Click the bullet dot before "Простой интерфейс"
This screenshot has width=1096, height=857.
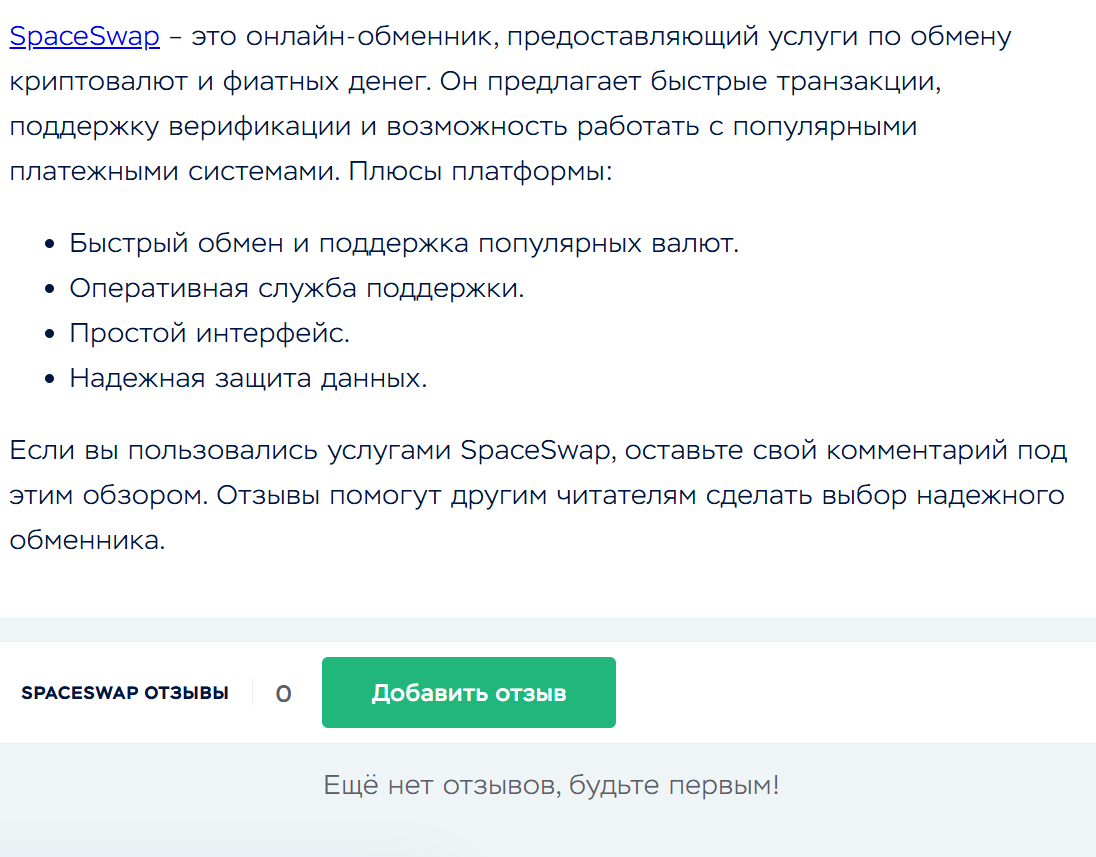pos(50,334)
